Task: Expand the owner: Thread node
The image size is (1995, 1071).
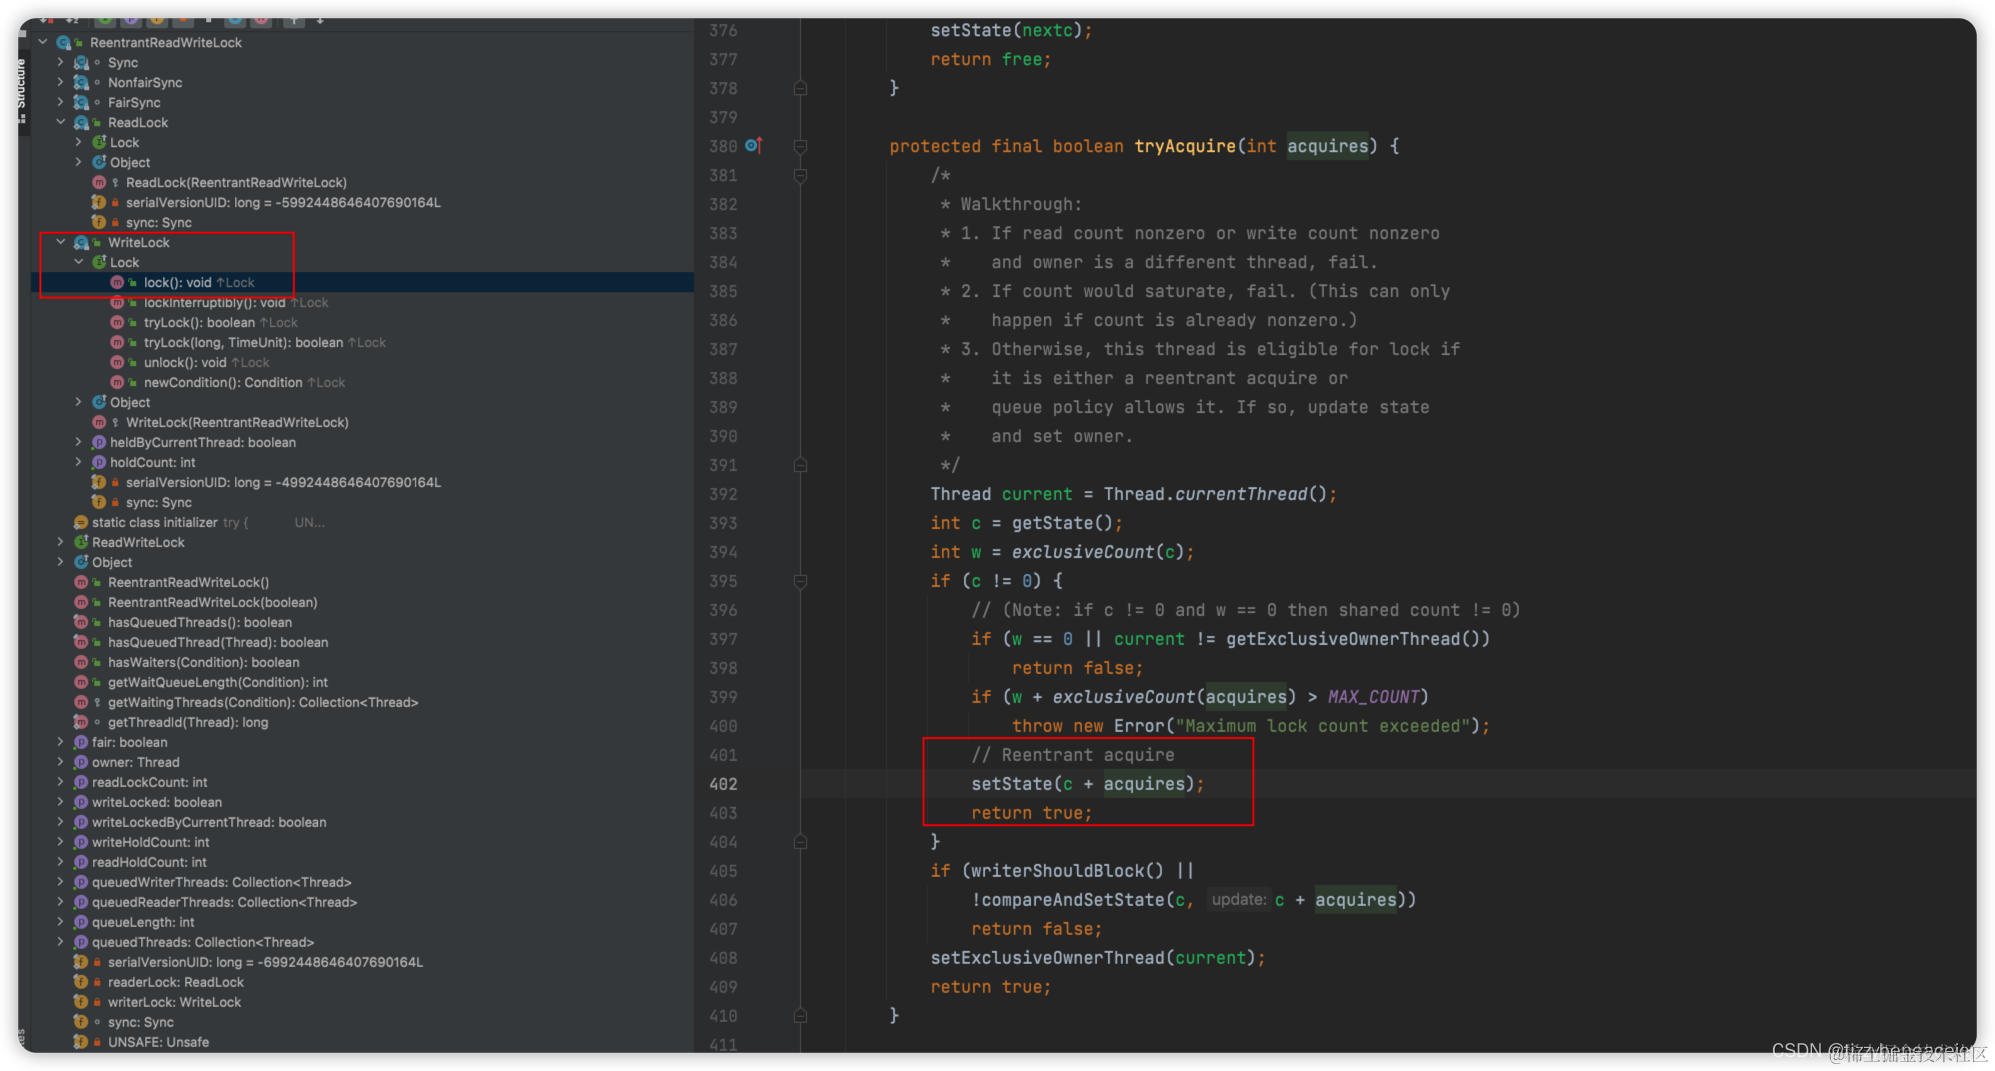Action: point(61,762)
